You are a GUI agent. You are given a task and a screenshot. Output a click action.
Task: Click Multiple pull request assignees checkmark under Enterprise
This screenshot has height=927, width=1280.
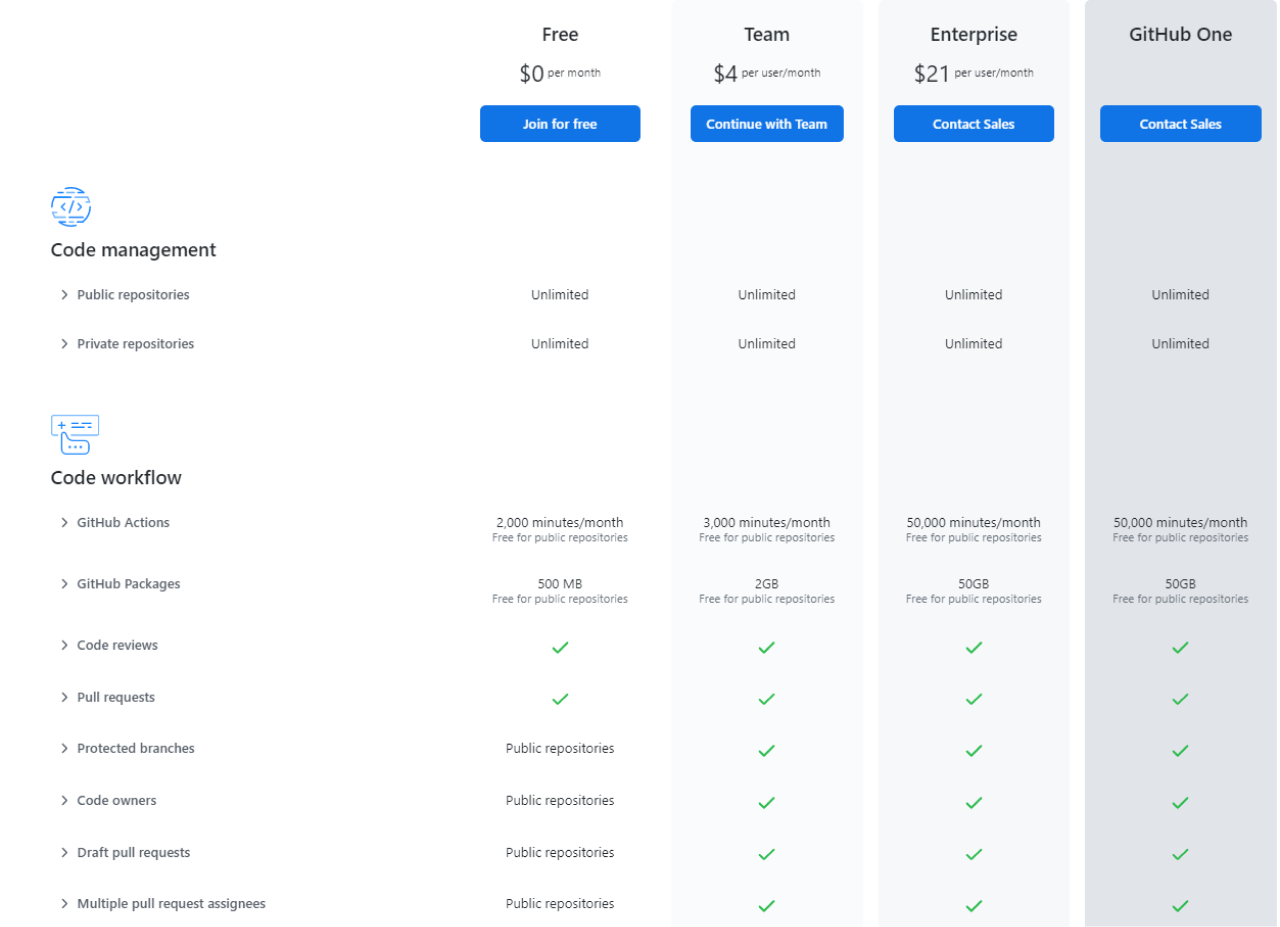click(x=974, y=905)
